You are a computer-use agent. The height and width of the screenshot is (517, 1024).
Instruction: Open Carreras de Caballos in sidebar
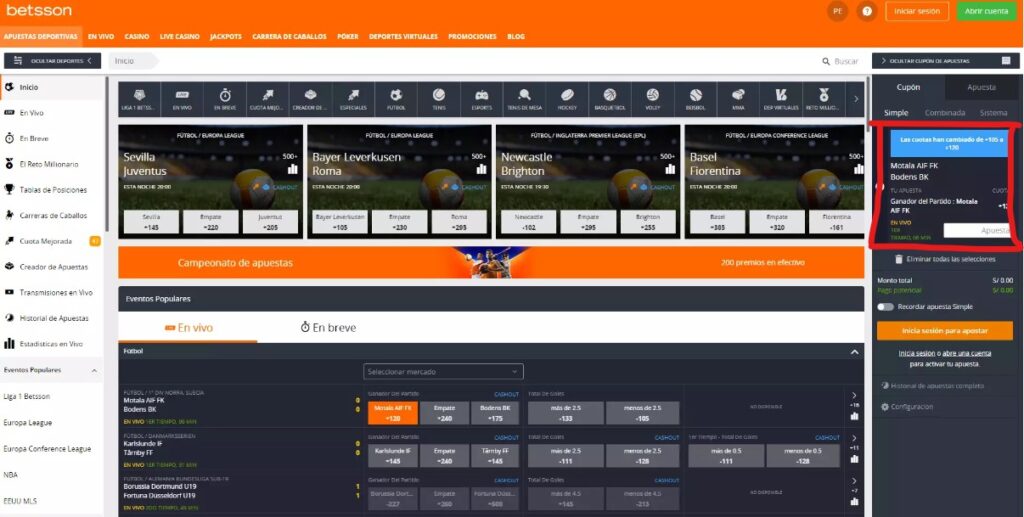click(x=52, y=215)
